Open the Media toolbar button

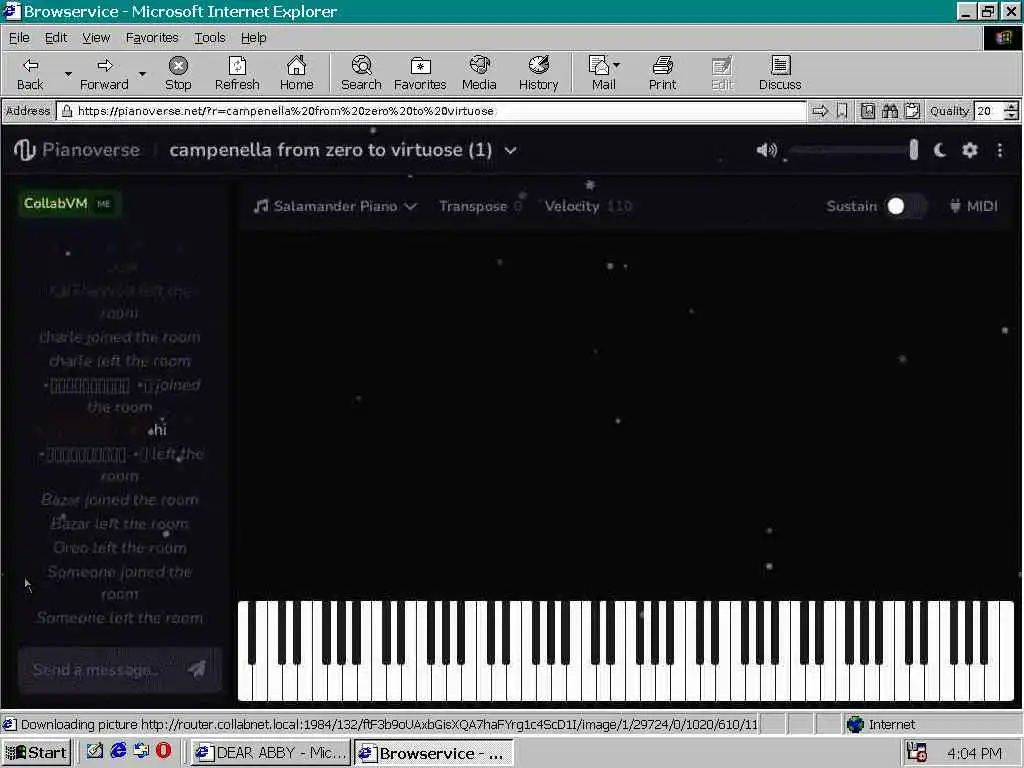click(479, 73)
